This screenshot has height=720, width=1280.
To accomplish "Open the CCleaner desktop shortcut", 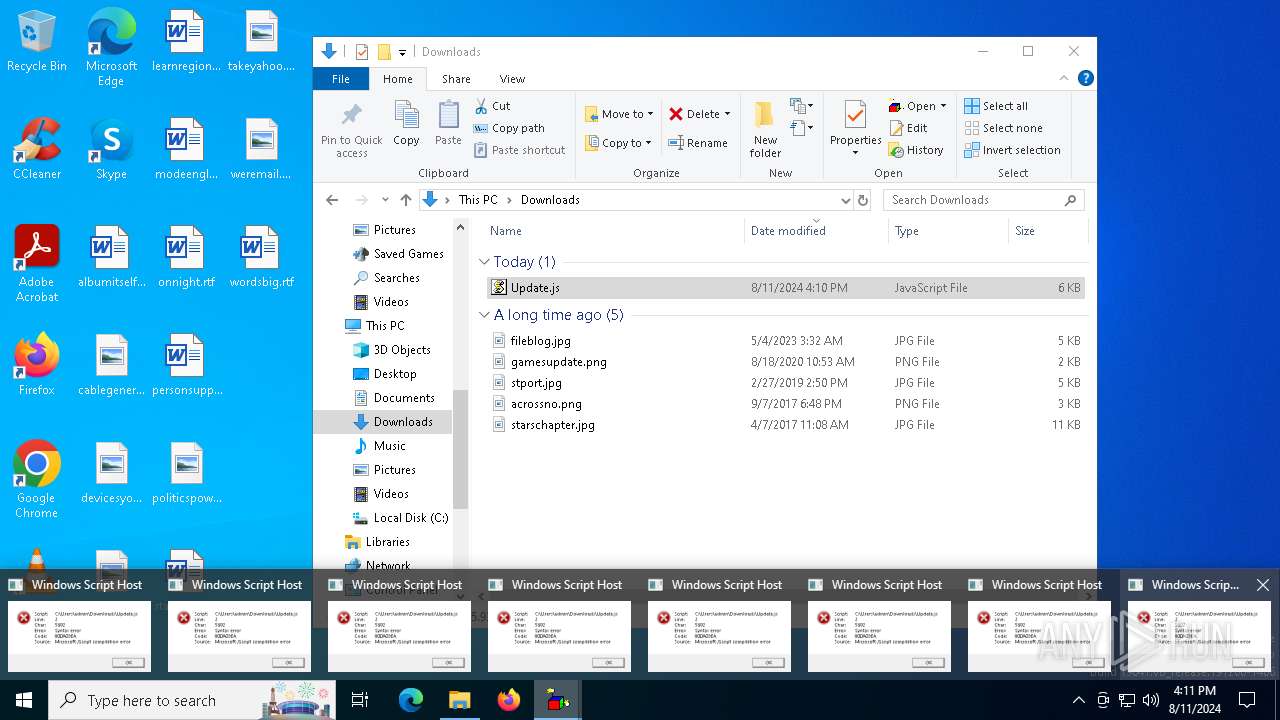I will [x=37, y=150].
